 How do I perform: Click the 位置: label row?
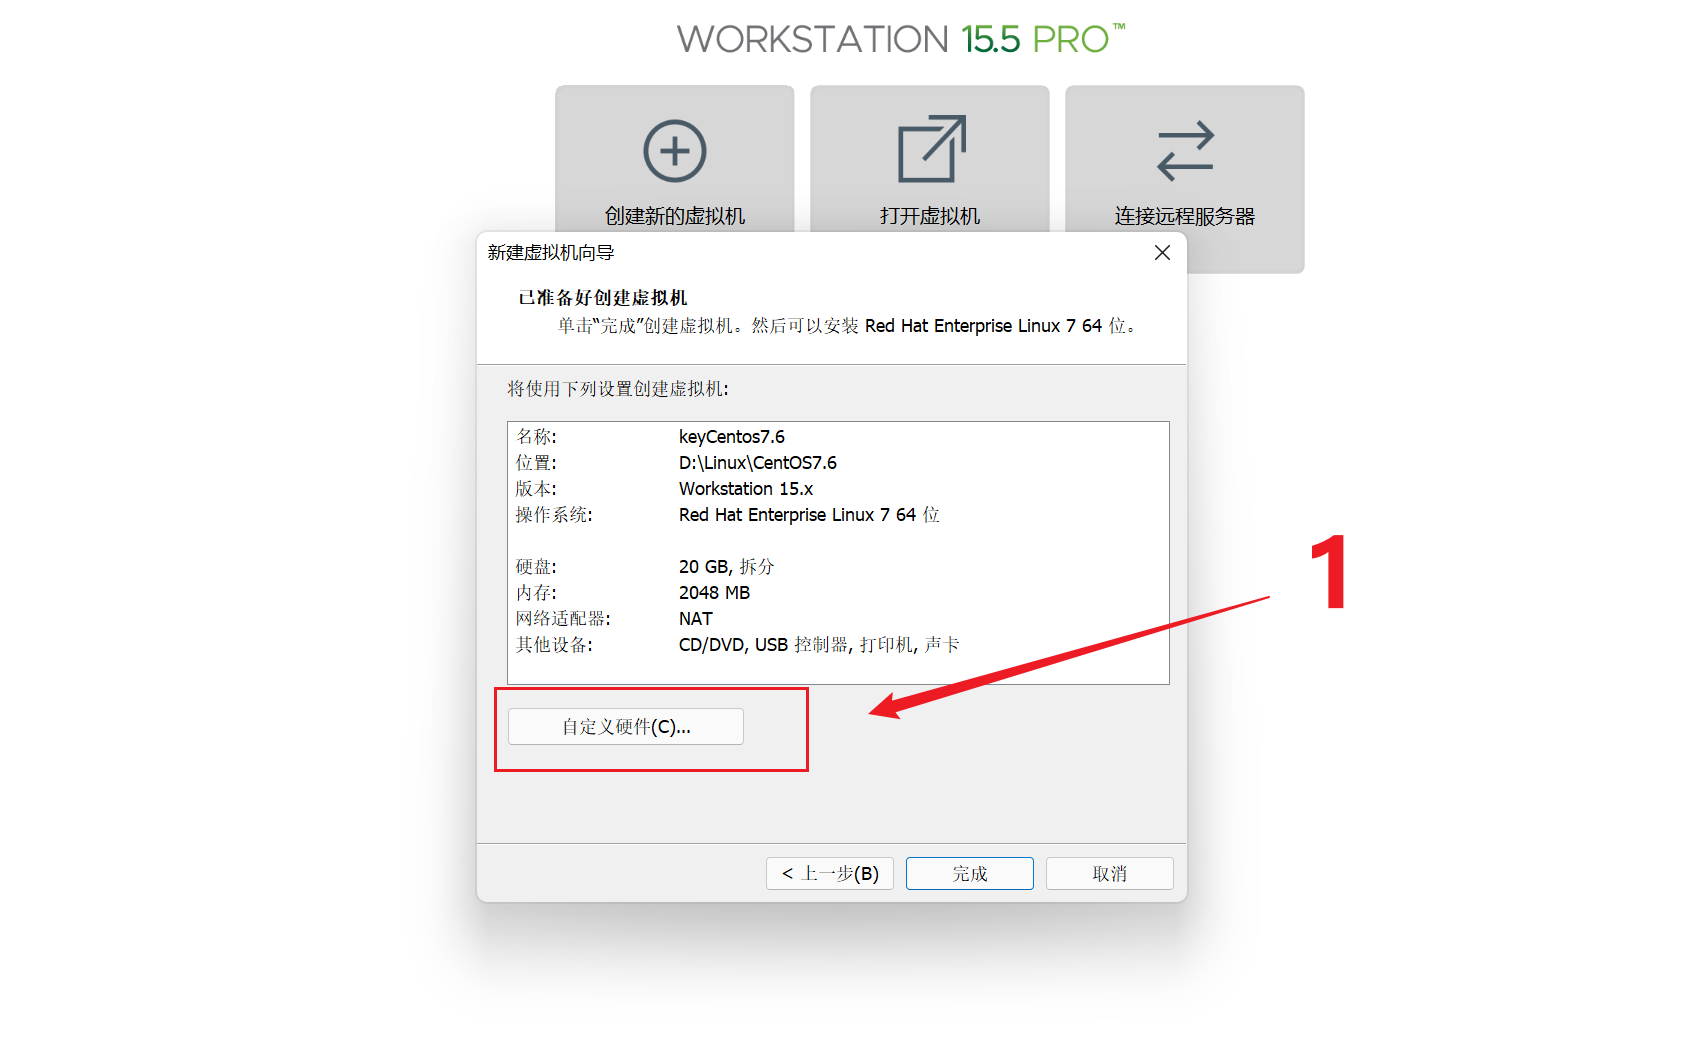point(537,463)
